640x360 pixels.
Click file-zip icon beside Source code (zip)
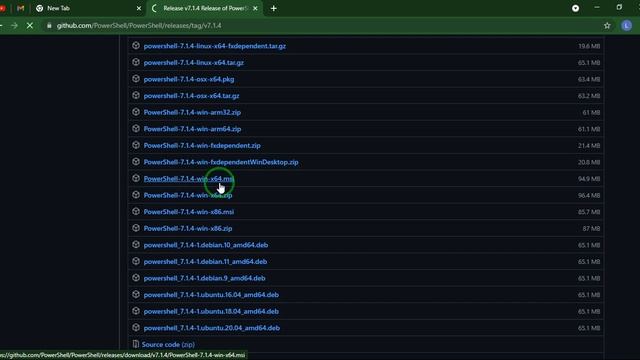136,344
